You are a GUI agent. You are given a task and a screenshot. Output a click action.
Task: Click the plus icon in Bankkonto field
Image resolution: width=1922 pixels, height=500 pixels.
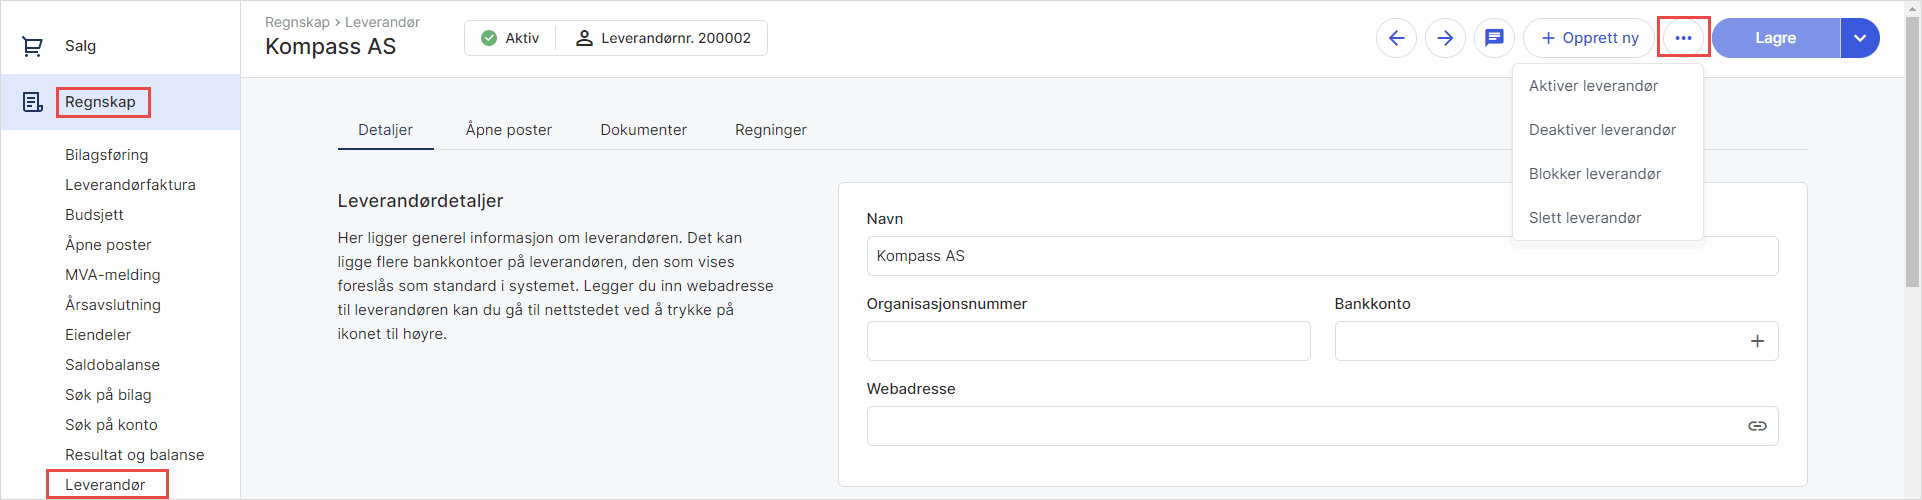(x=1757, y=341)
